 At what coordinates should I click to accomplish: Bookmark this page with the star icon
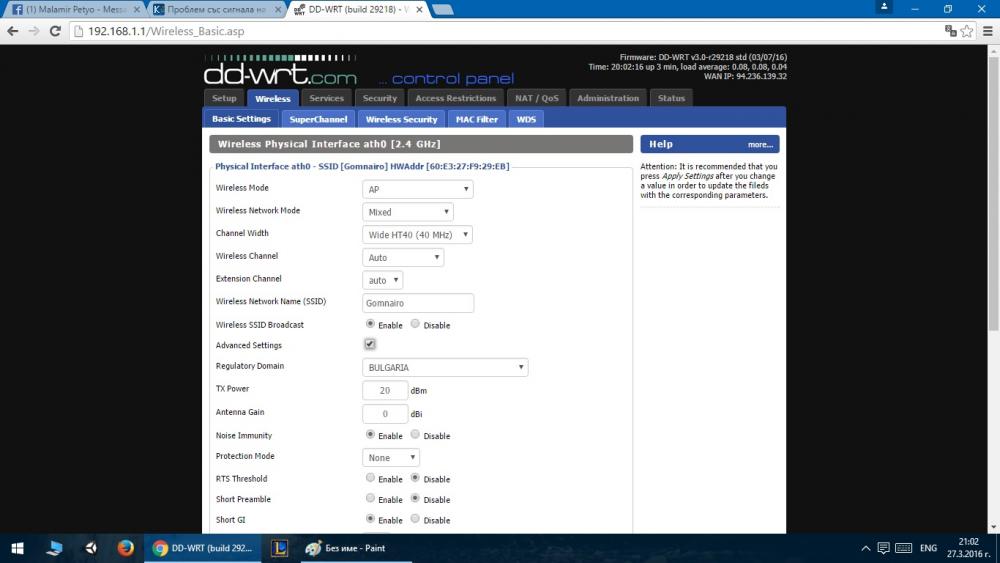[967, 31]
